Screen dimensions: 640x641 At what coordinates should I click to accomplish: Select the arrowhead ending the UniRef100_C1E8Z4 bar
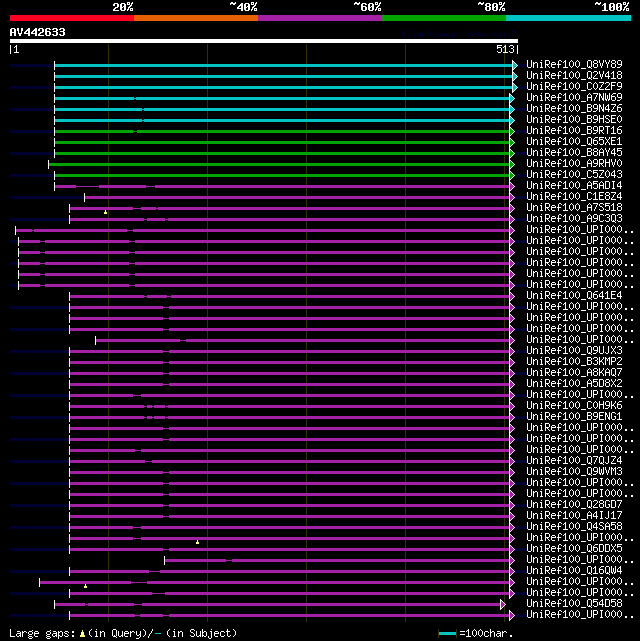pyautogui.click(x=512, y=197)
